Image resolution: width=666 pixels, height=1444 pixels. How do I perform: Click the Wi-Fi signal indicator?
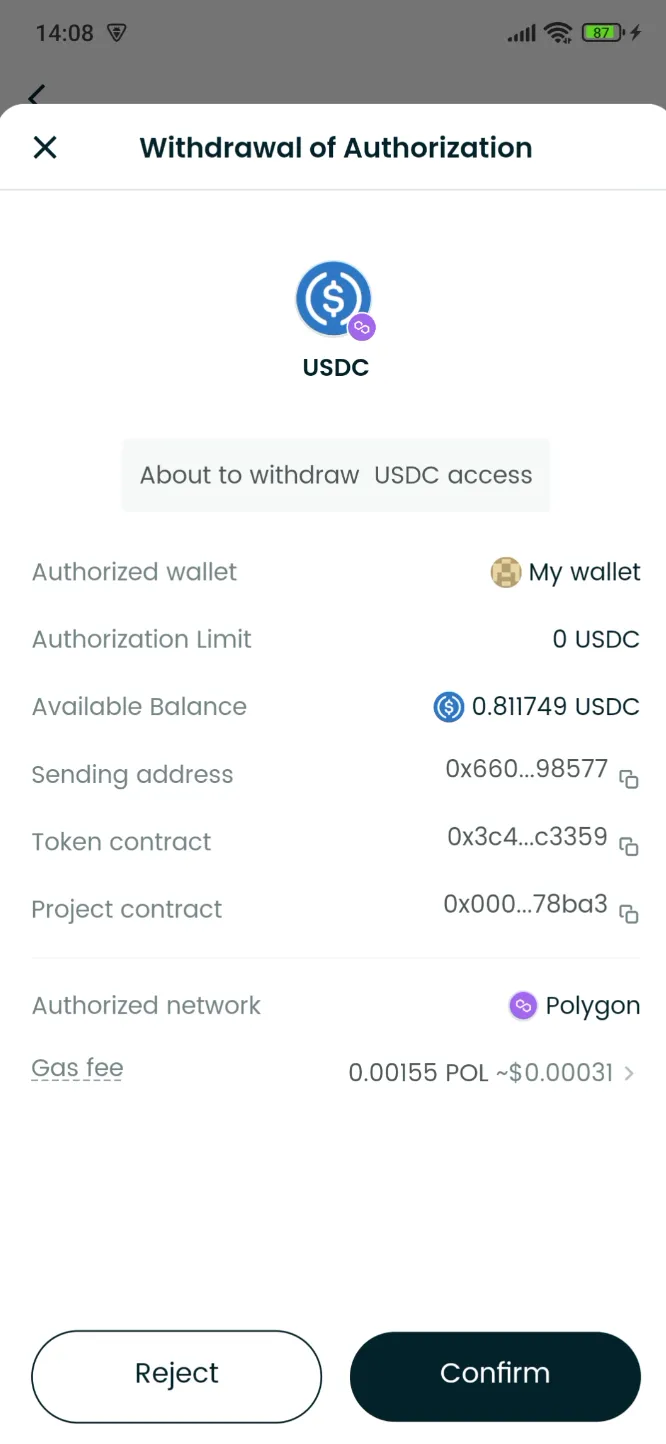click(559, 31)
